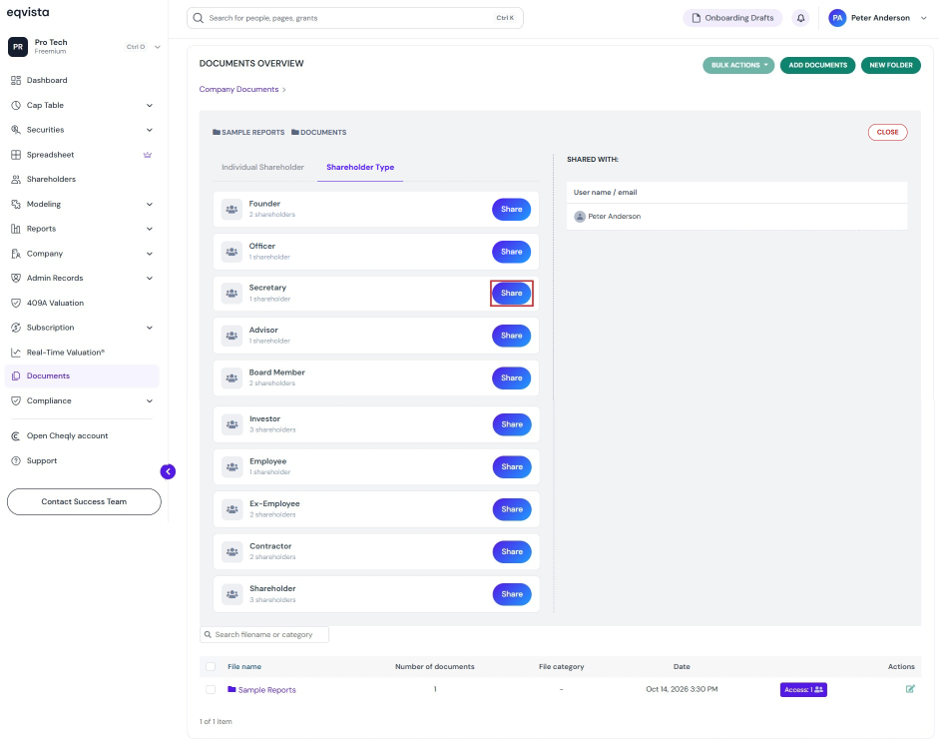
Task: Switch to the Individual Shareholder tab
Action: click(263, 167)
